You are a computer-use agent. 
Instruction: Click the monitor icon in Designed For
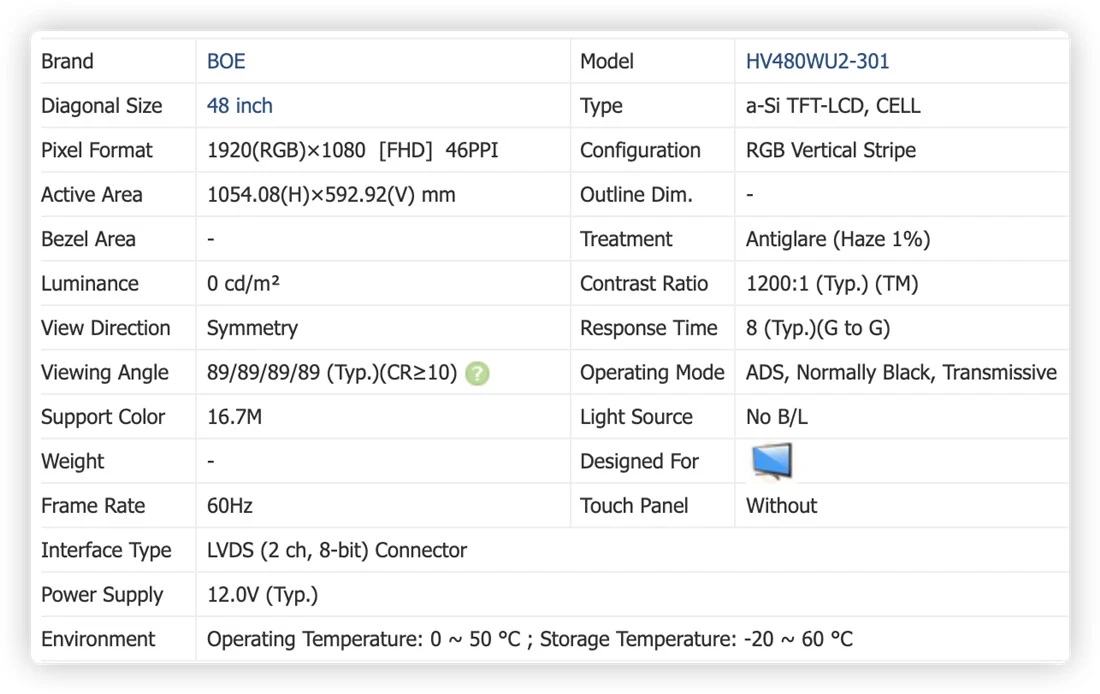772,461
